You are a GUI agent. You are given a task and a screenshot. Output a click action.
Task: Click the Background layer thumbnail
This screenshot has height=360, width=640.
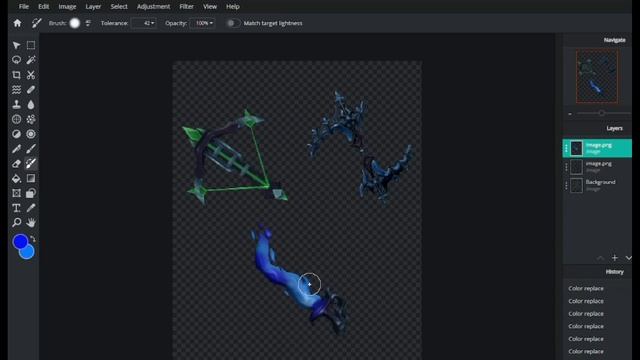[576, 185]
